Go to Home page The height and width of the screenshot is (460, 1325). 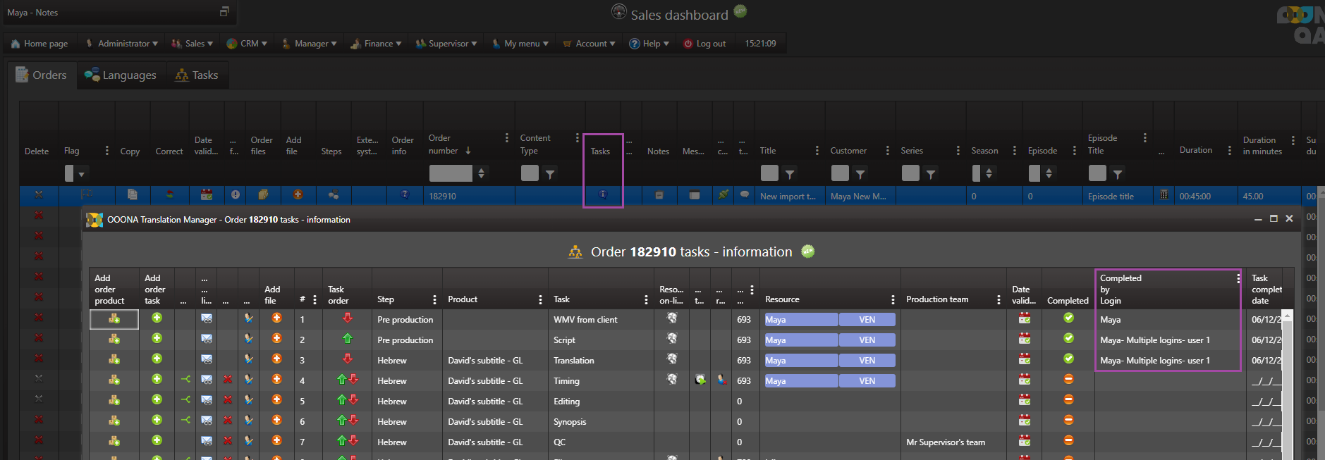point(39,44)
